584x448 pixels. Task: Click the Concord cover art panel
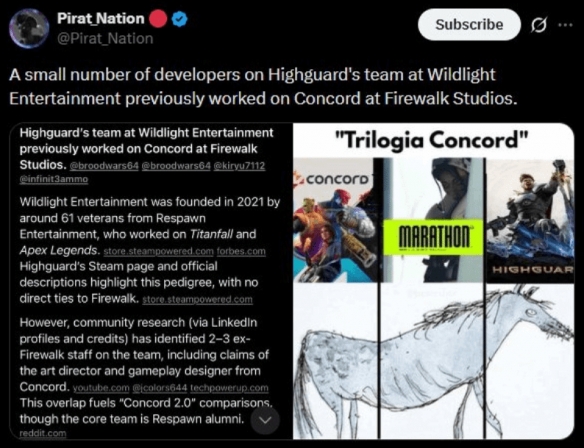336,220
